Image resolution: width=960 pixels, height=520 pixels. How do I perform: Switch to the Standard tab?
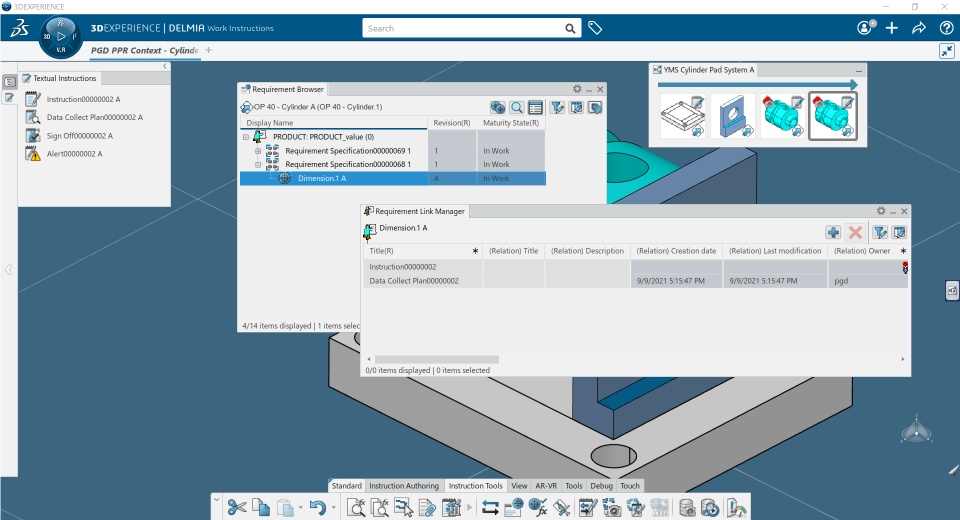[x=347, y=486]
